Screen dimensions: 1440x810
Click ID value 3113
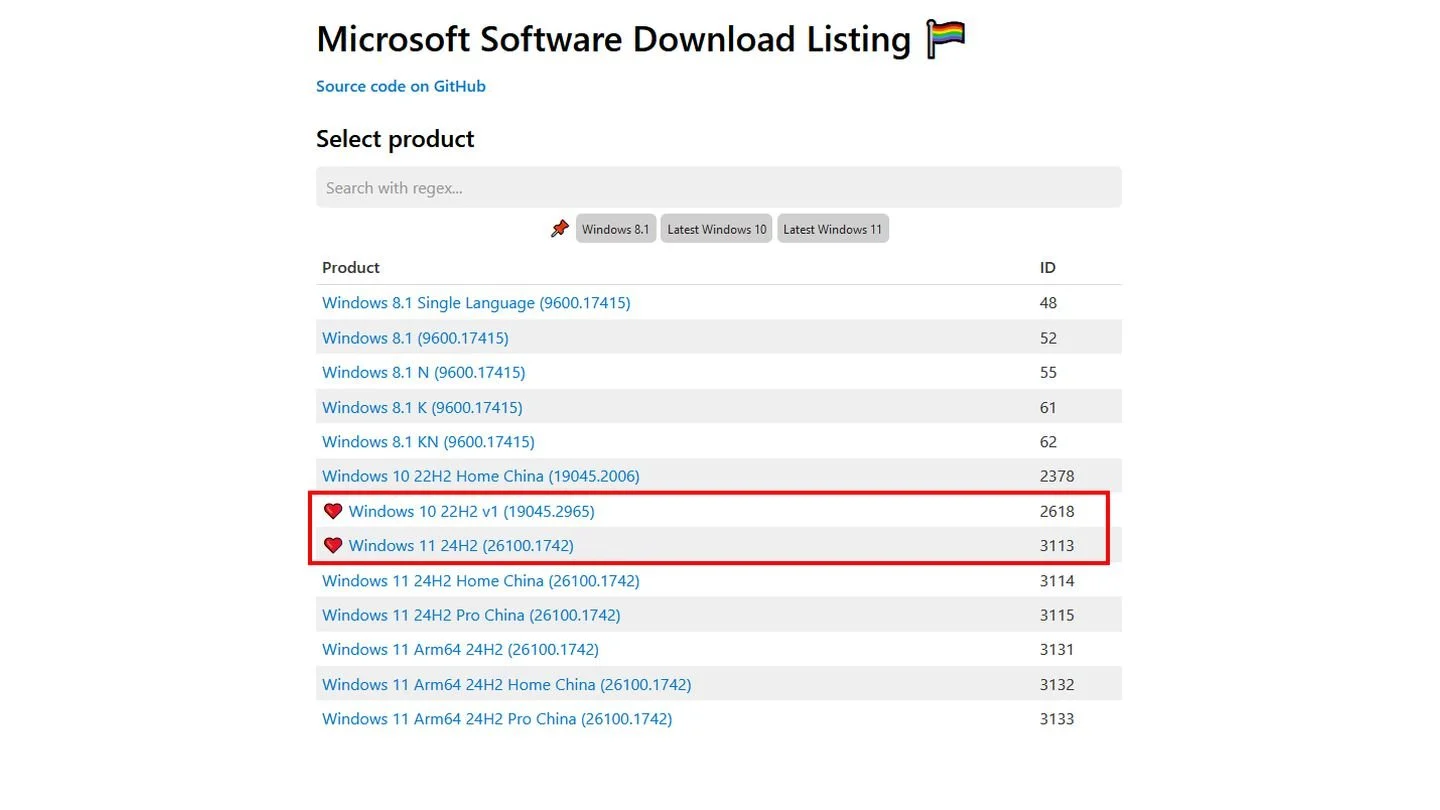(x=1057, y=545)
